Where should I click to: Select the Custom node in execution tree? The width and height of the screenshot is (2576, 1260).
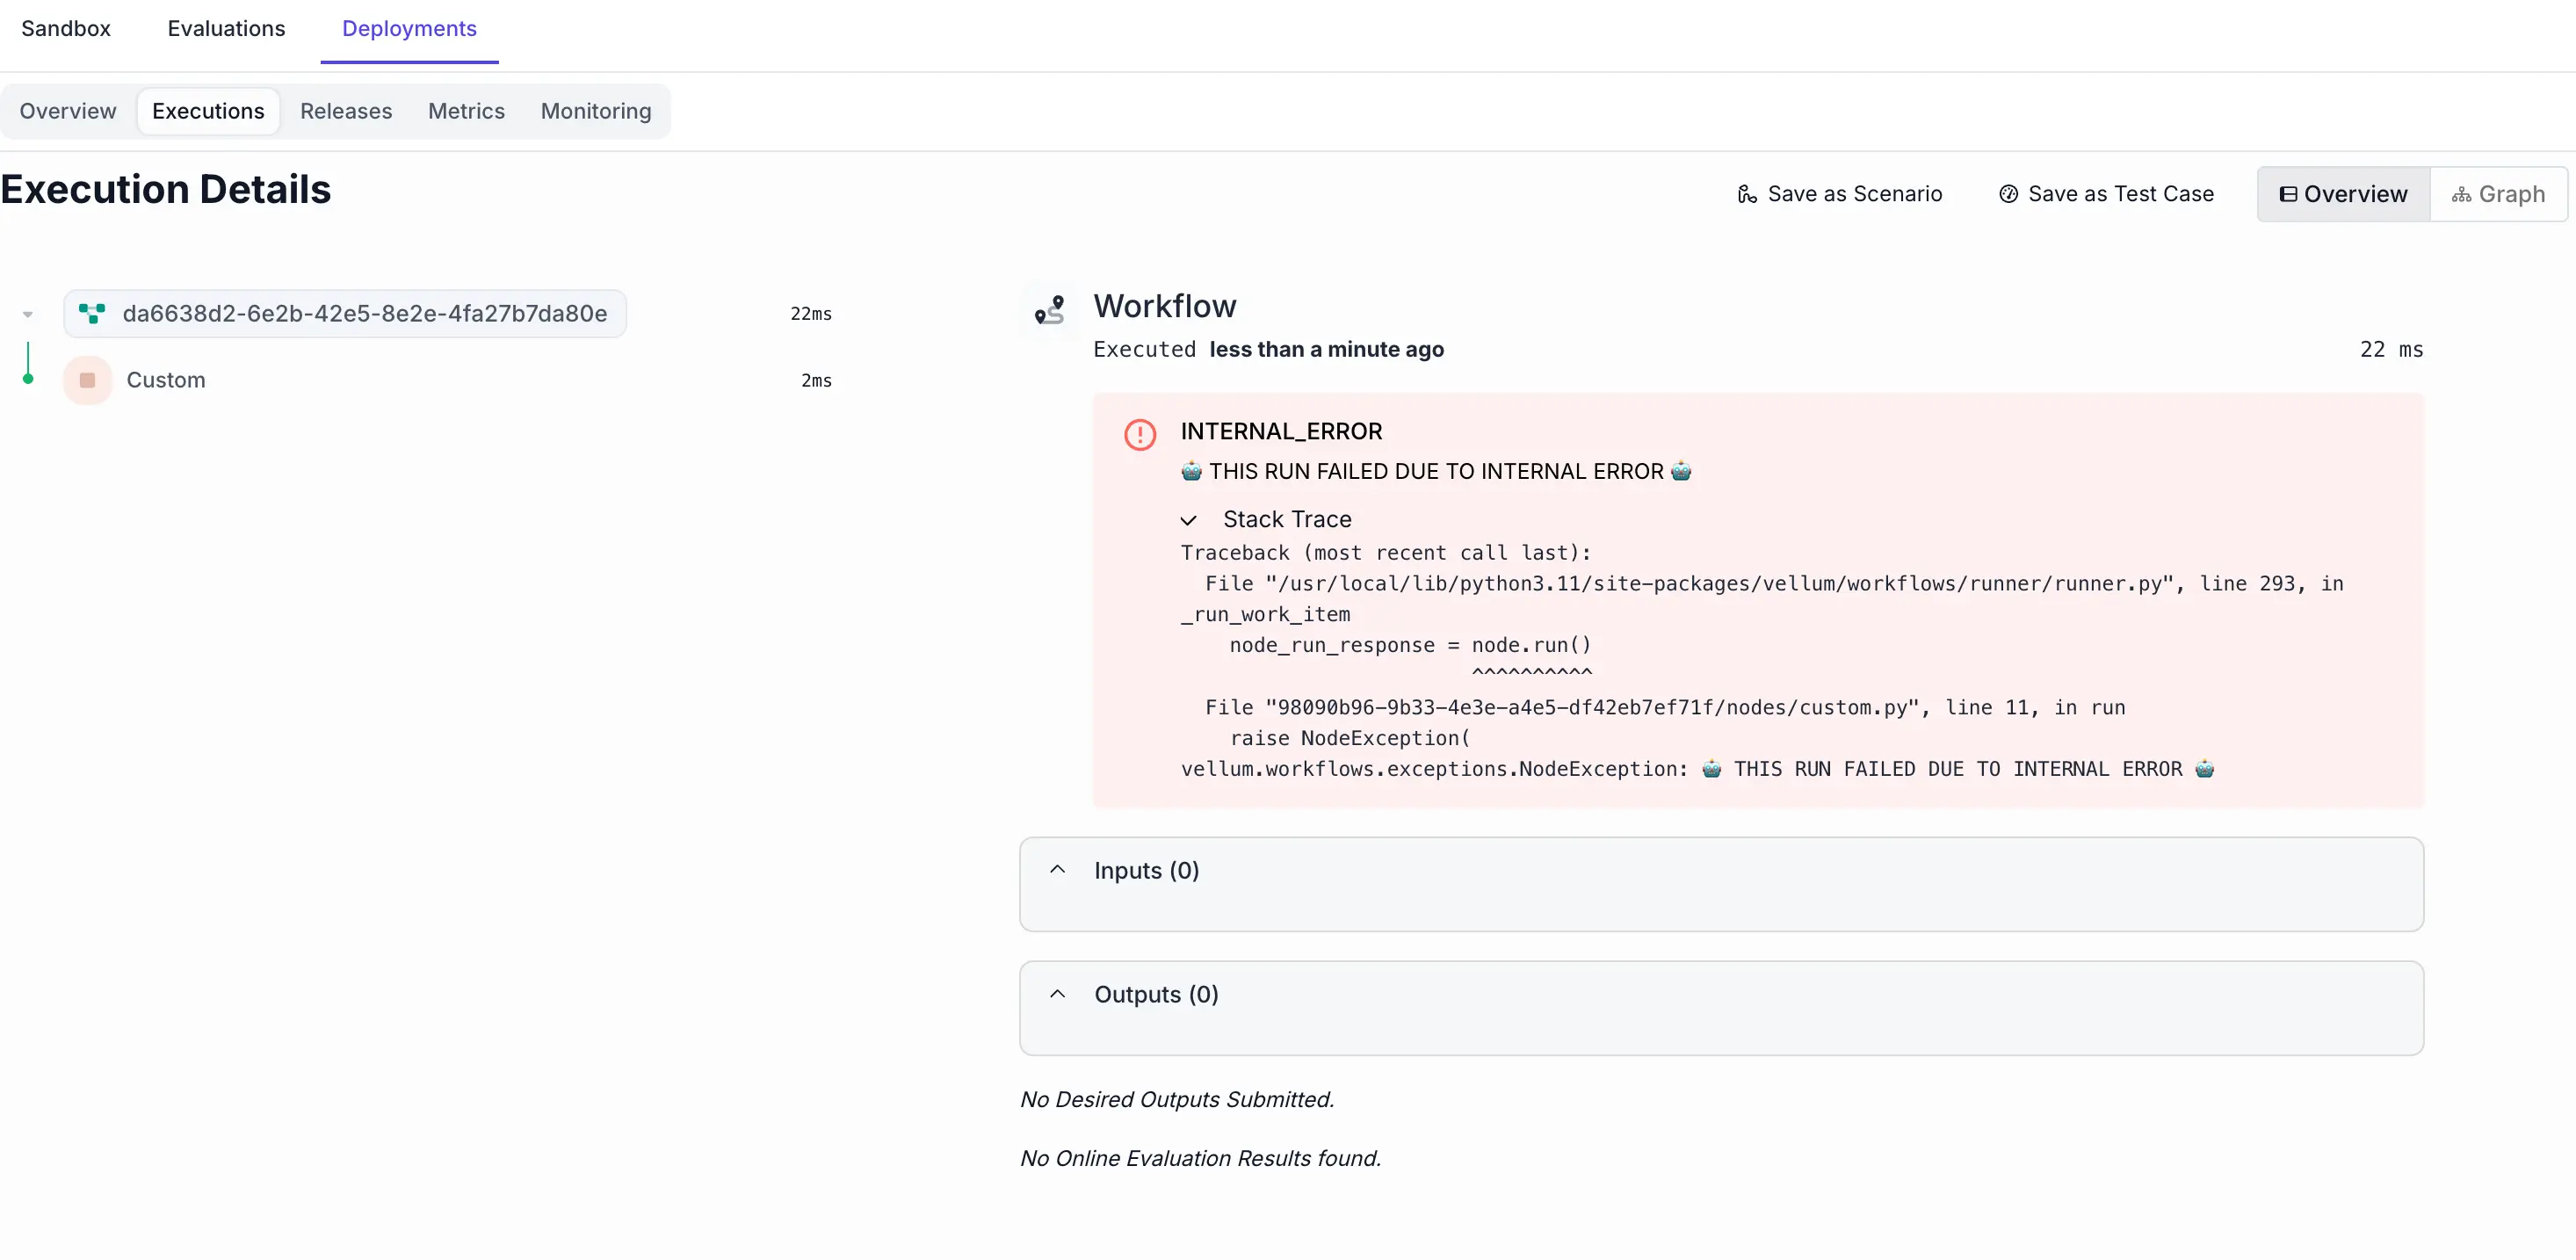pyautogui.click(x=166, y=380)
